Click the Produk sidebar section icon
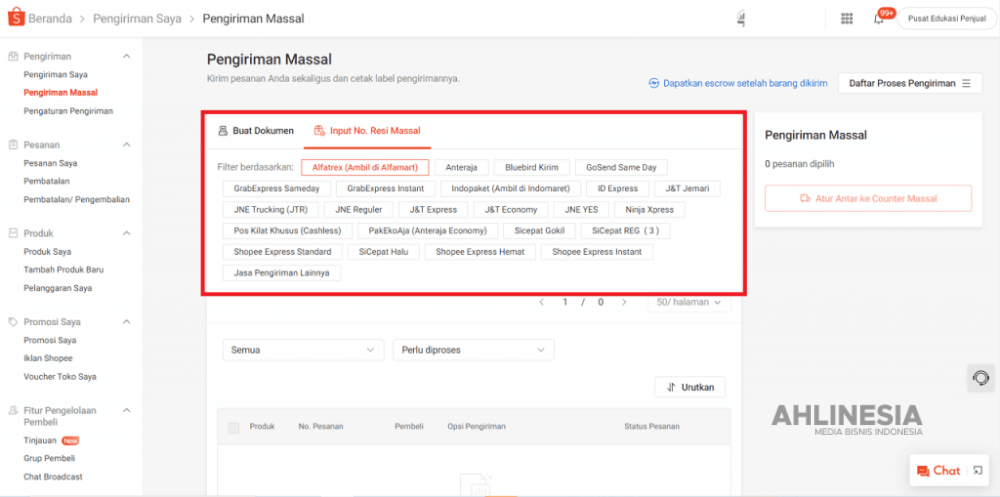The width and height of the screenshot is (1000, 497). (x=13, y=234)
